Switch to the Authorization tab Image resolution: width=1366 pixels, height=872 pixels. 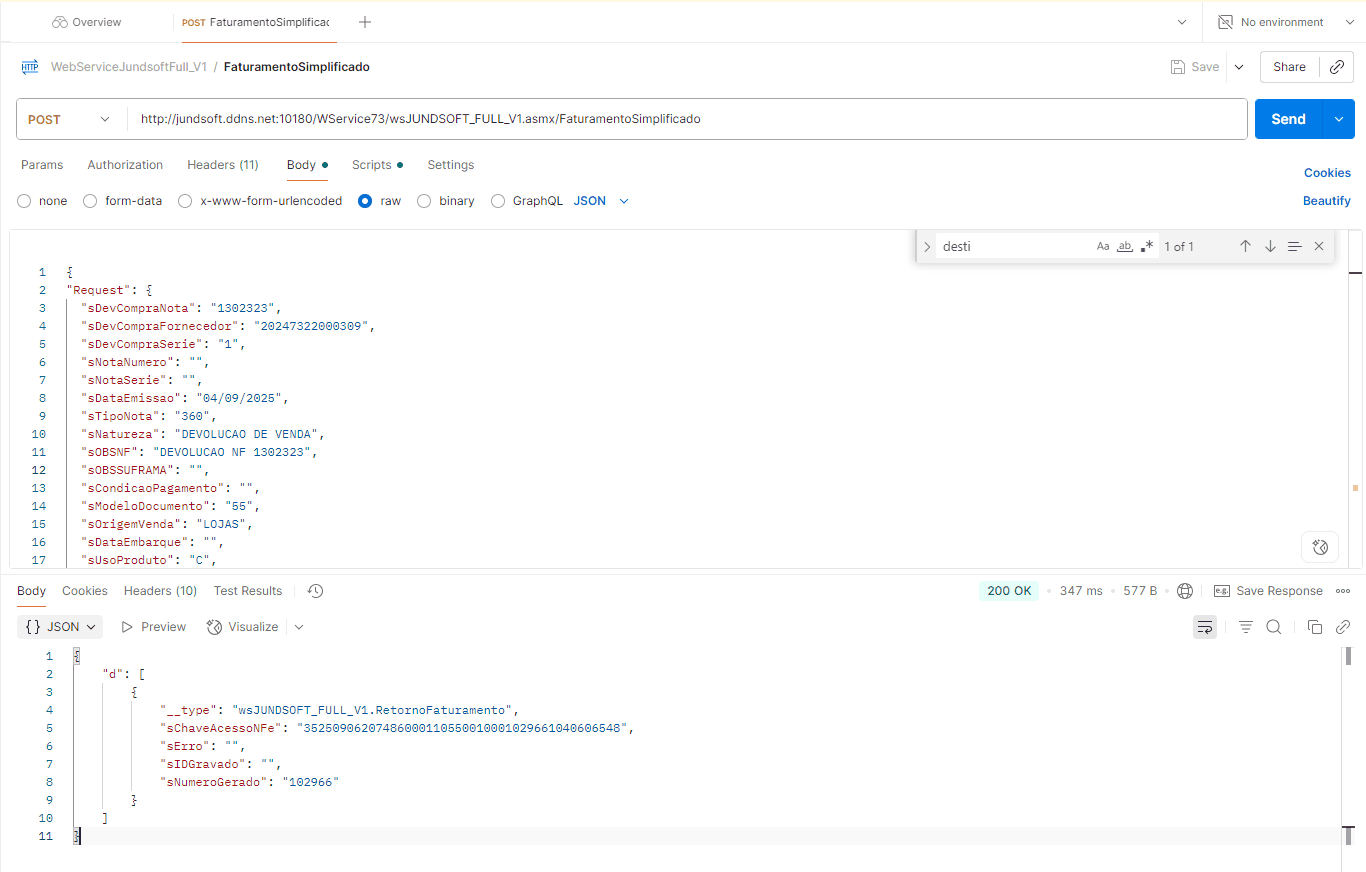125,165
